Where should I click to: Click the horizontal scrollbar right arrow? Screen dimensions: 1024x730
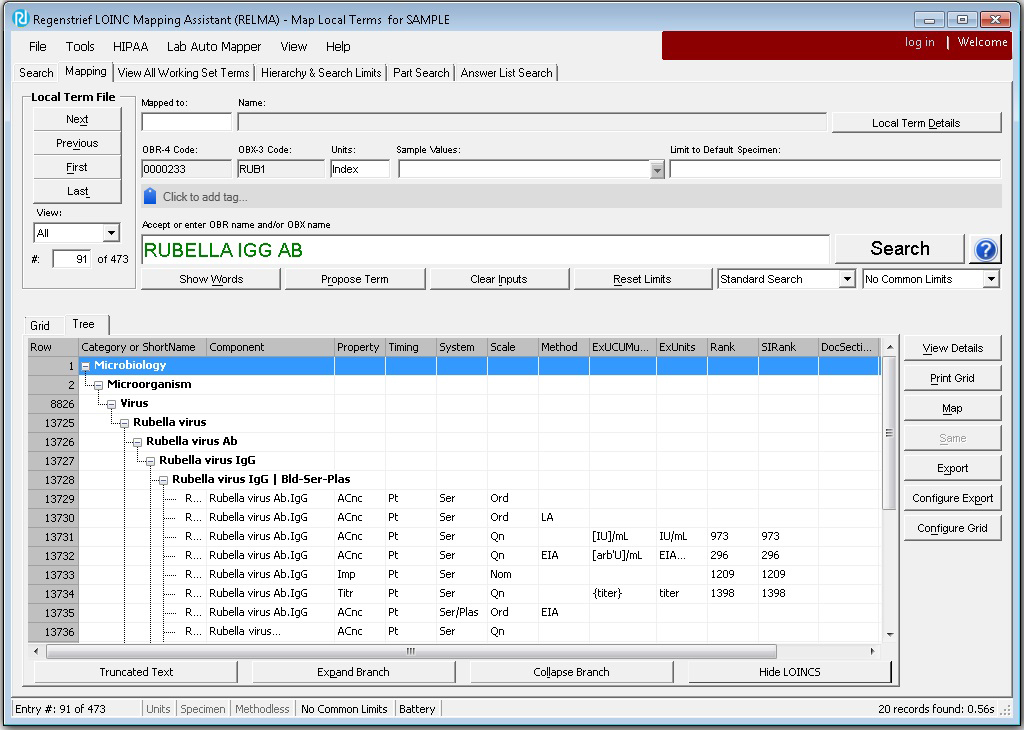872,651
